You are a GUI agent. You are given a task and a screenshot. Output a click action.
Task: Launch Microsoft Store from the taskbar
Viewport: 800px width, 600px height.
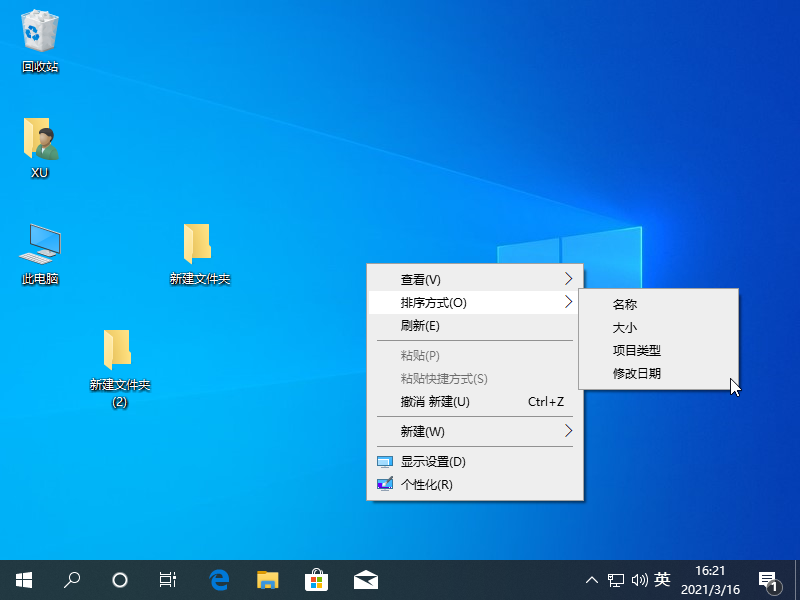tap(316, 579)
